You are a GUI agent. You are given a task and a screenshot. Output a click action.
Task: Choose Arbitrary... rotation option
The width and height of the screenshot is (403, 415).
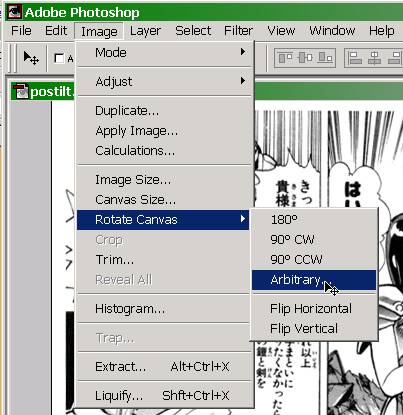pyautogui.click(x=314, y=280)
